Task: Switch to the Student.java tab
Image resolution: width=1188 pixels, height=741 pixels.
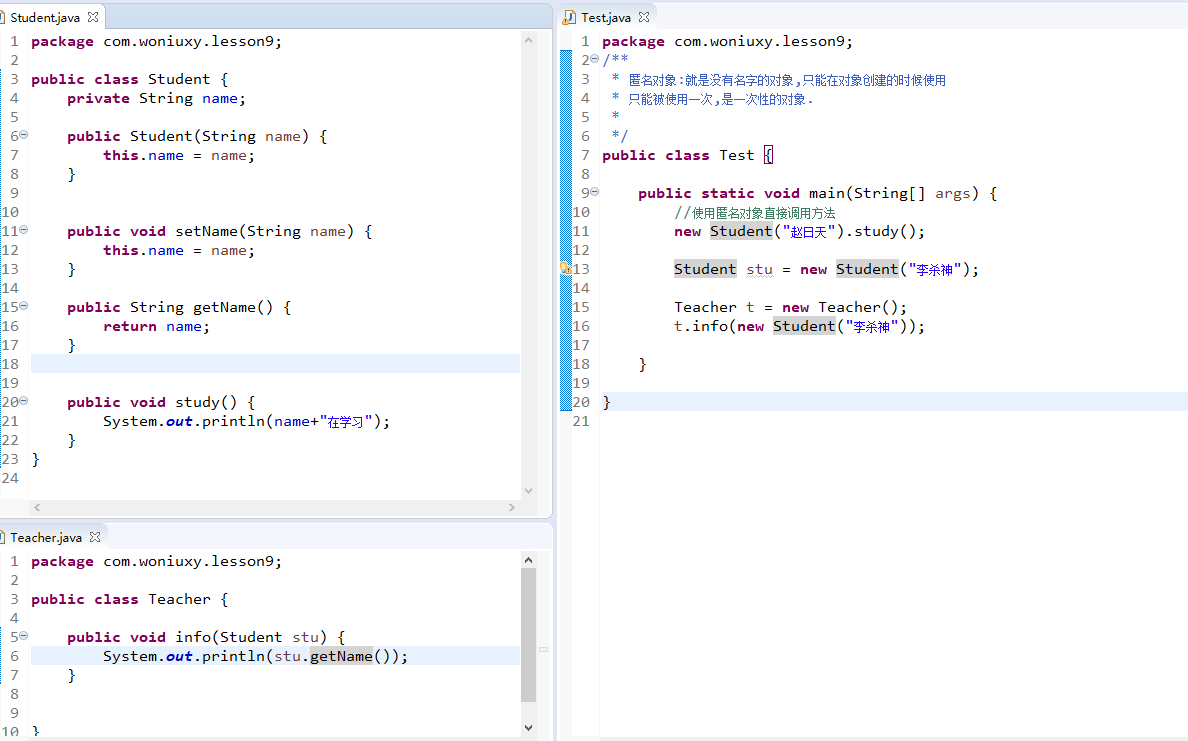Action: pyautogui.click(x=45, y=17)
